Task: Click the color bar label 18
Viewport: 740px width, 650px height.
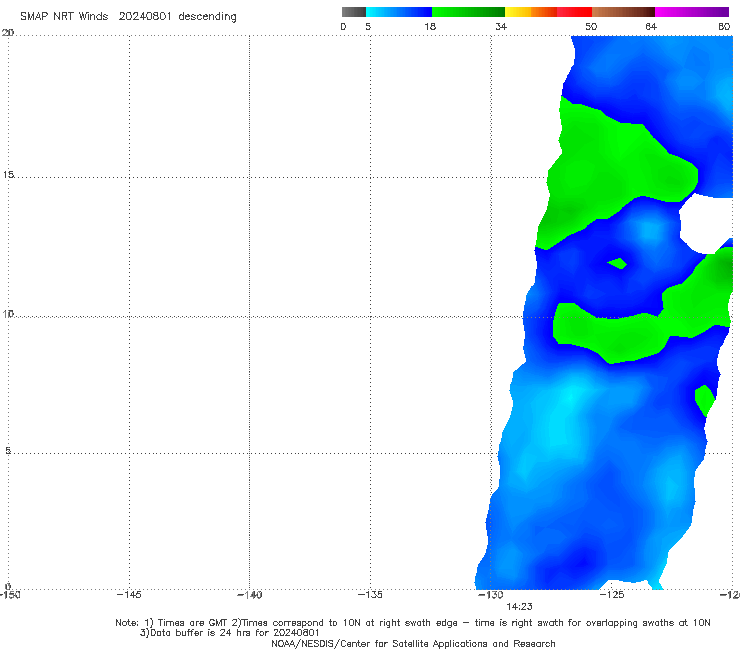Action: [429, 27]
